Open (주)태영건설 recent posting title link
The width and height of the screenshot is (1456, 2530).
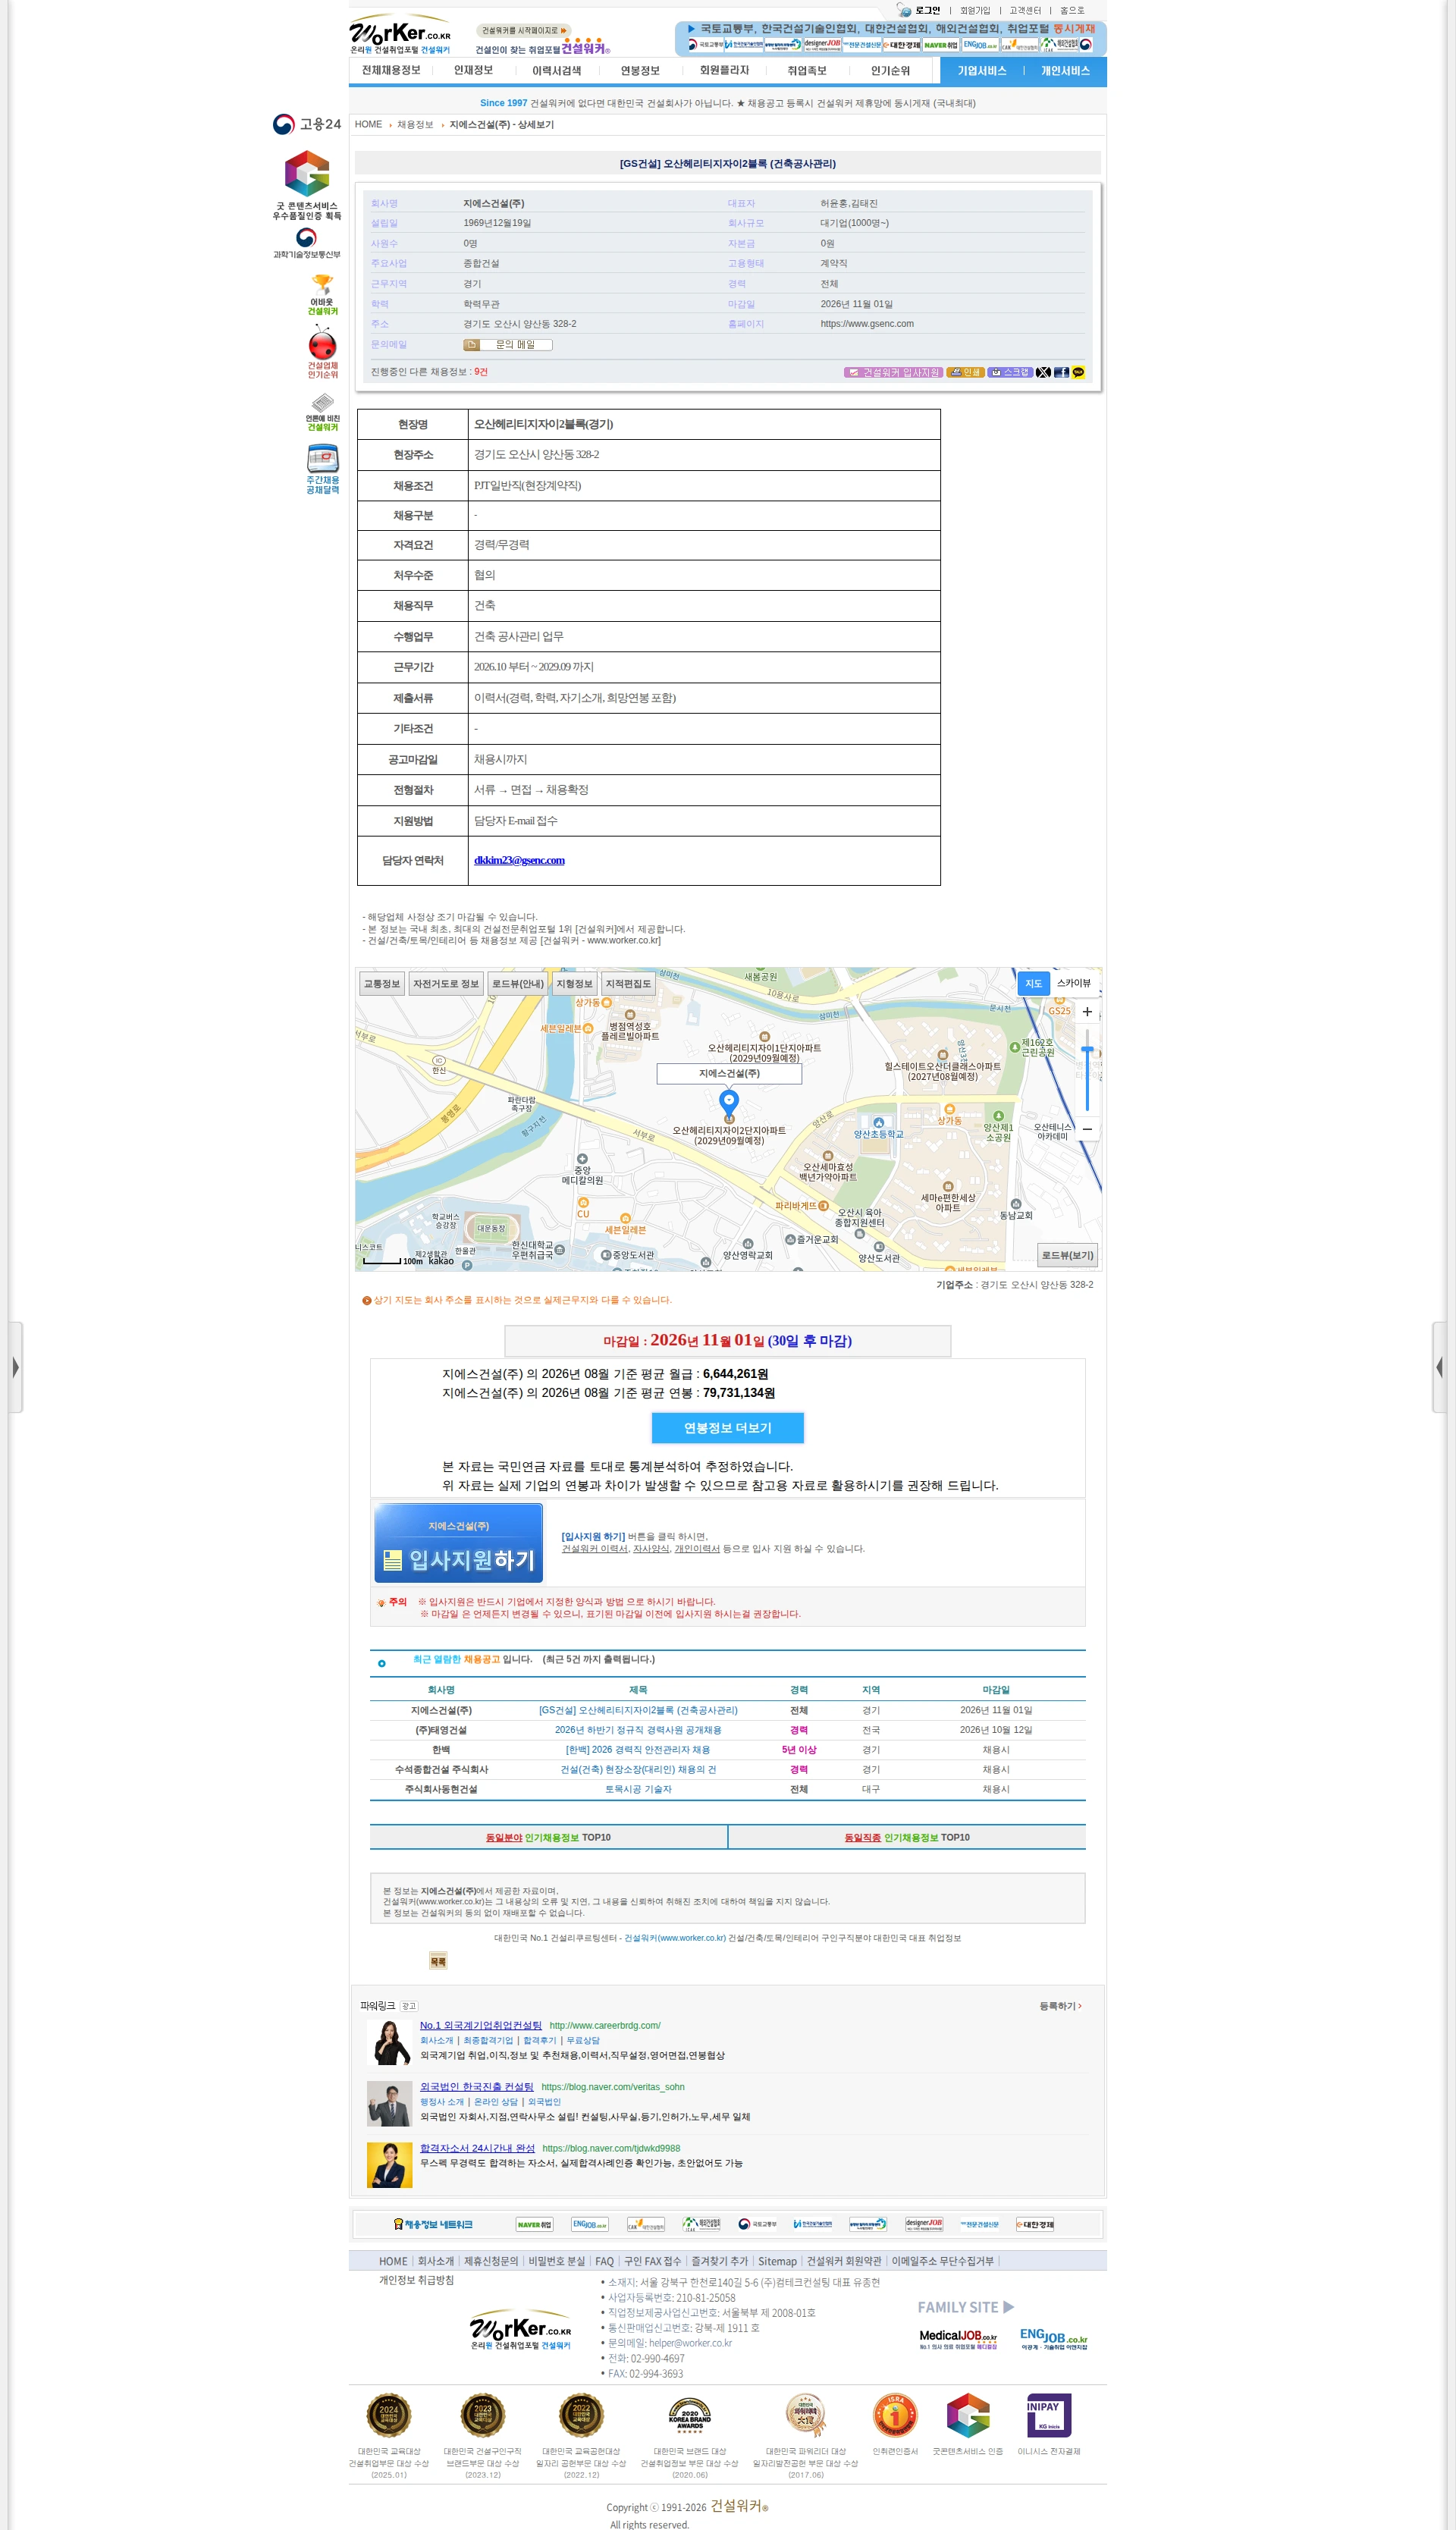coord(638,1730)
